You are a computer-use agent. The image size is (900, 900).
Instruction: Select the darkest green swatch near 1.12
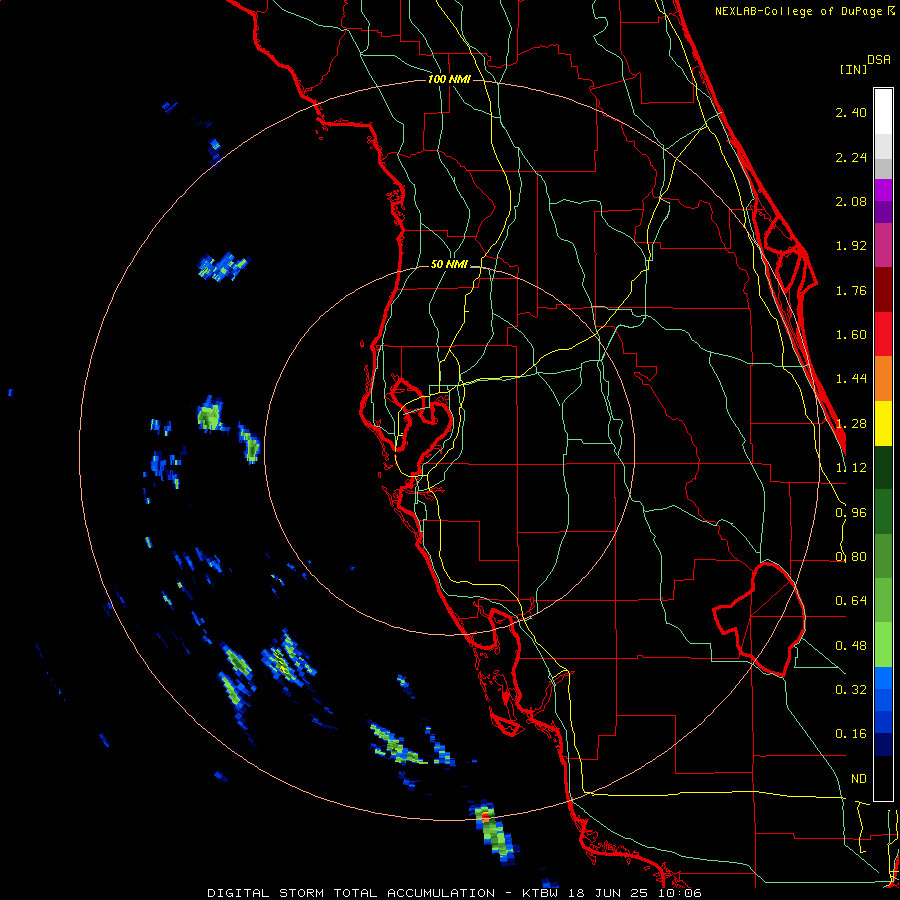(x=883, y=467)
